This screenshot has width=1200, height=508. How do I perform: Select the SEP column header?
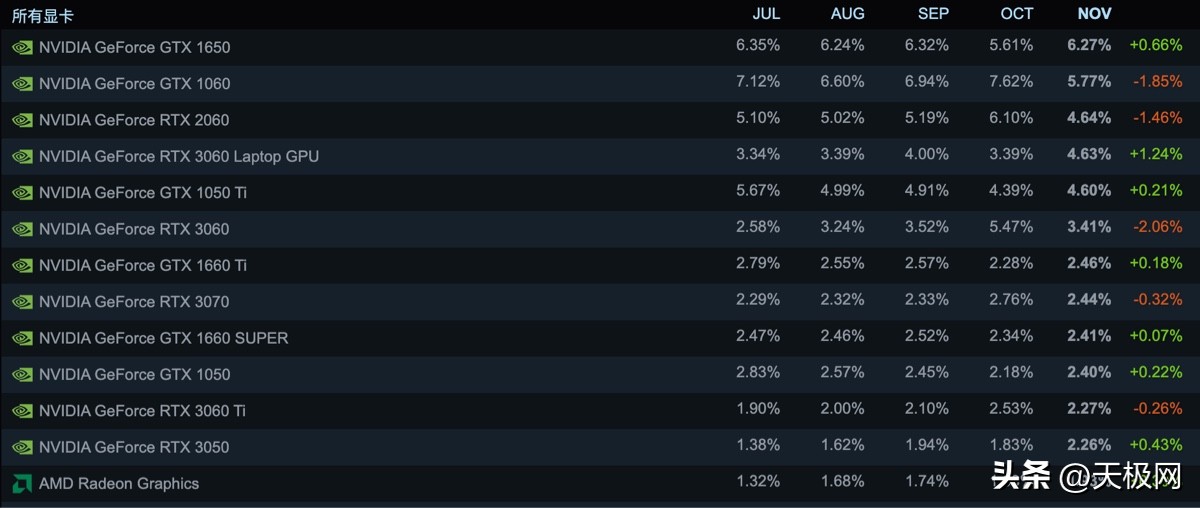(933, 14)
